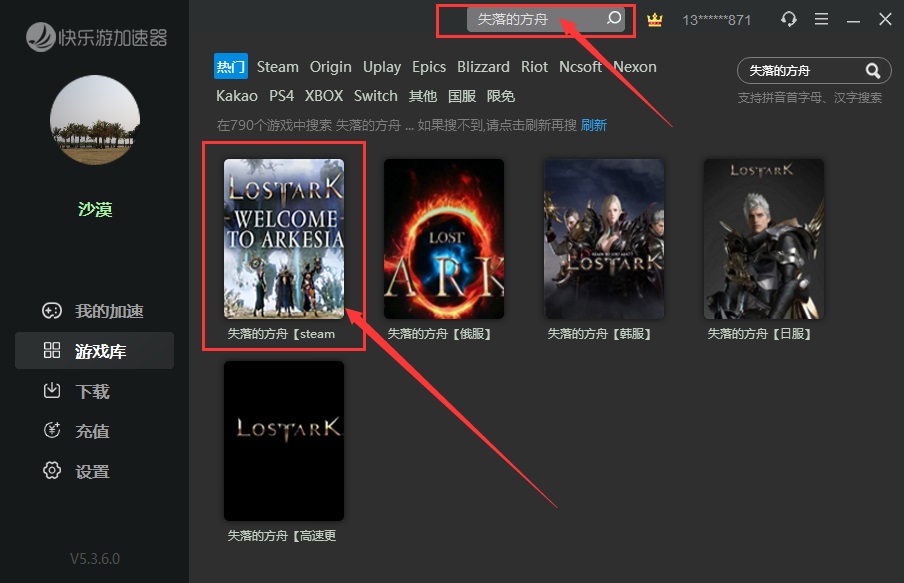
Task: Select the 热门 tab
Action: coord(231,66)
